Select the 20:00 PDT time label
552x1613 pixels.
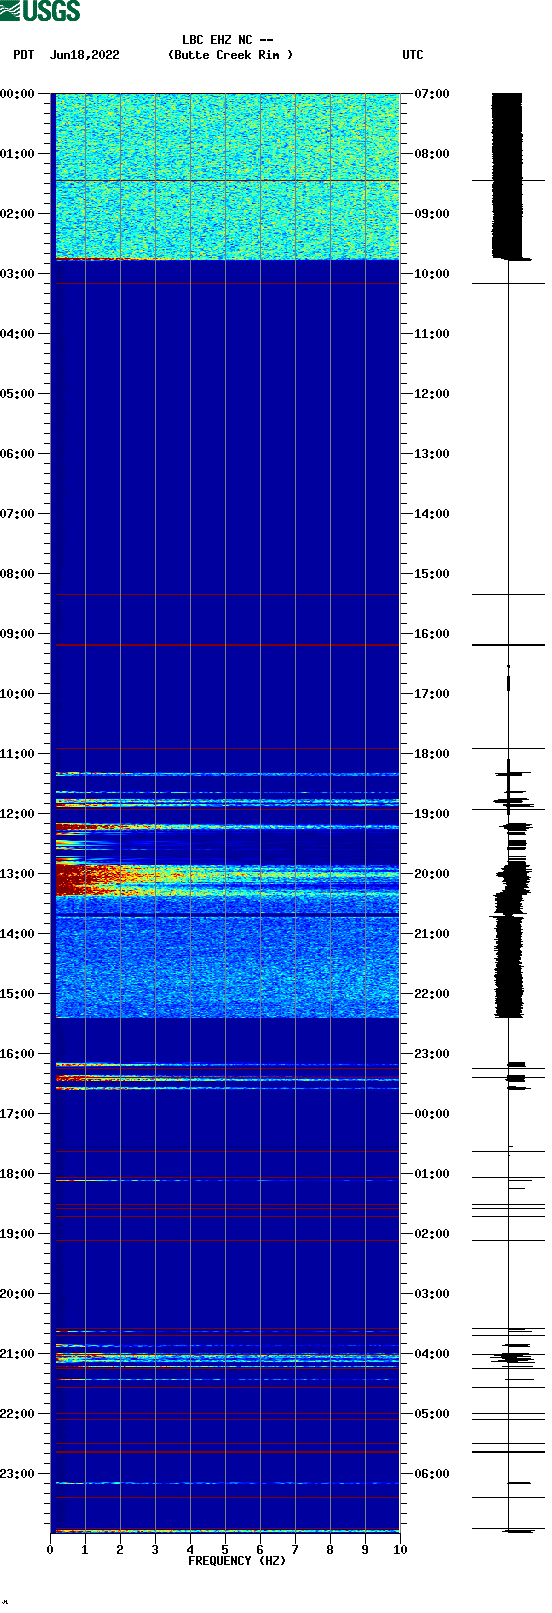click(17, 1294)
